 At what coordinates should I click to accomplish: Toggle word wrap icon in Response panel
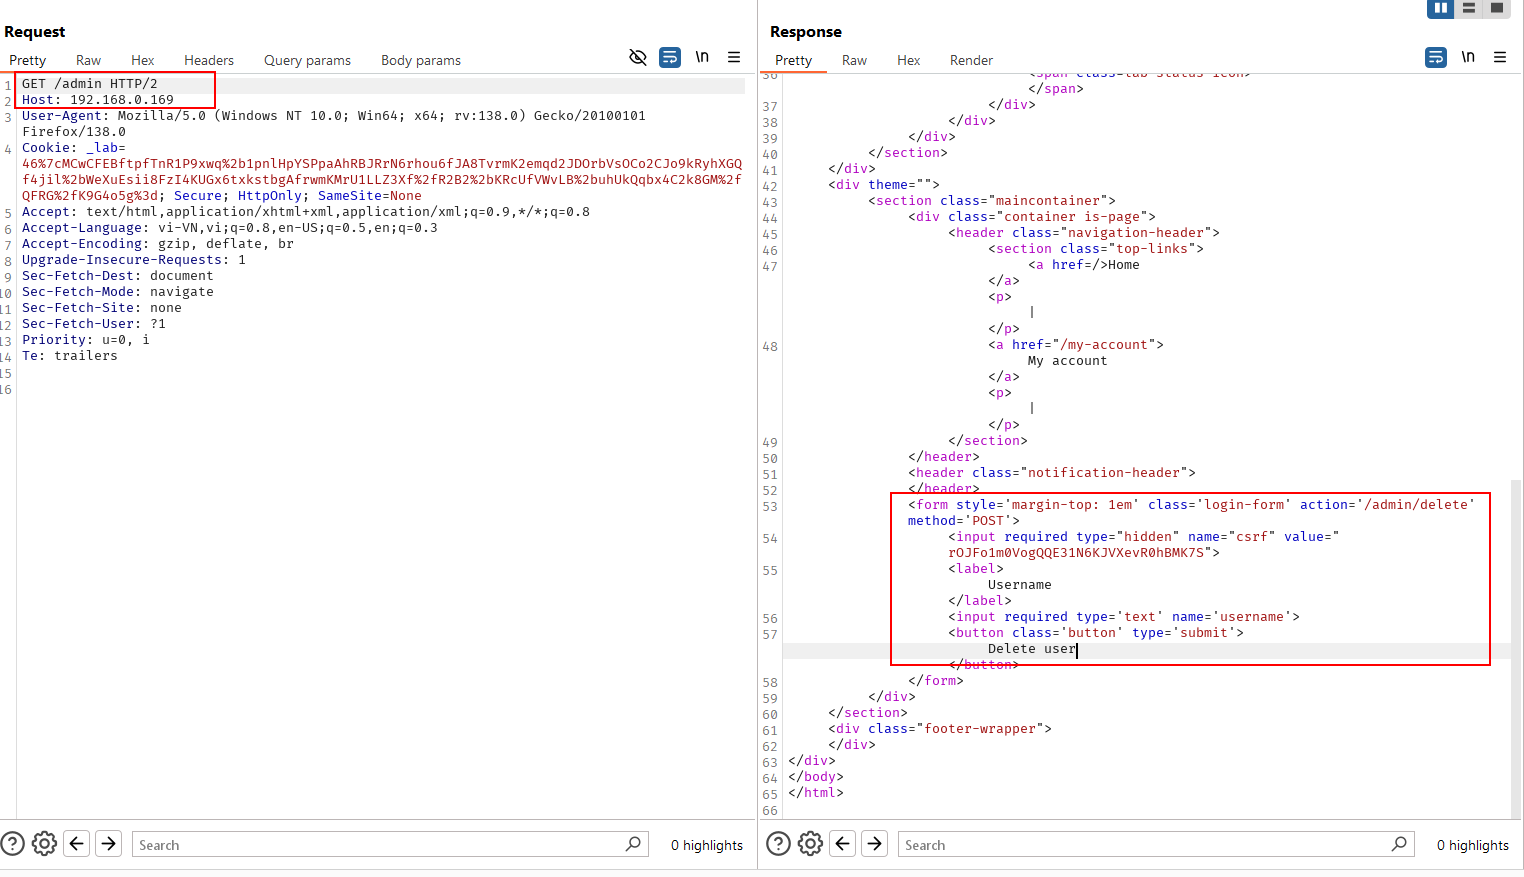click(1436, 57)
